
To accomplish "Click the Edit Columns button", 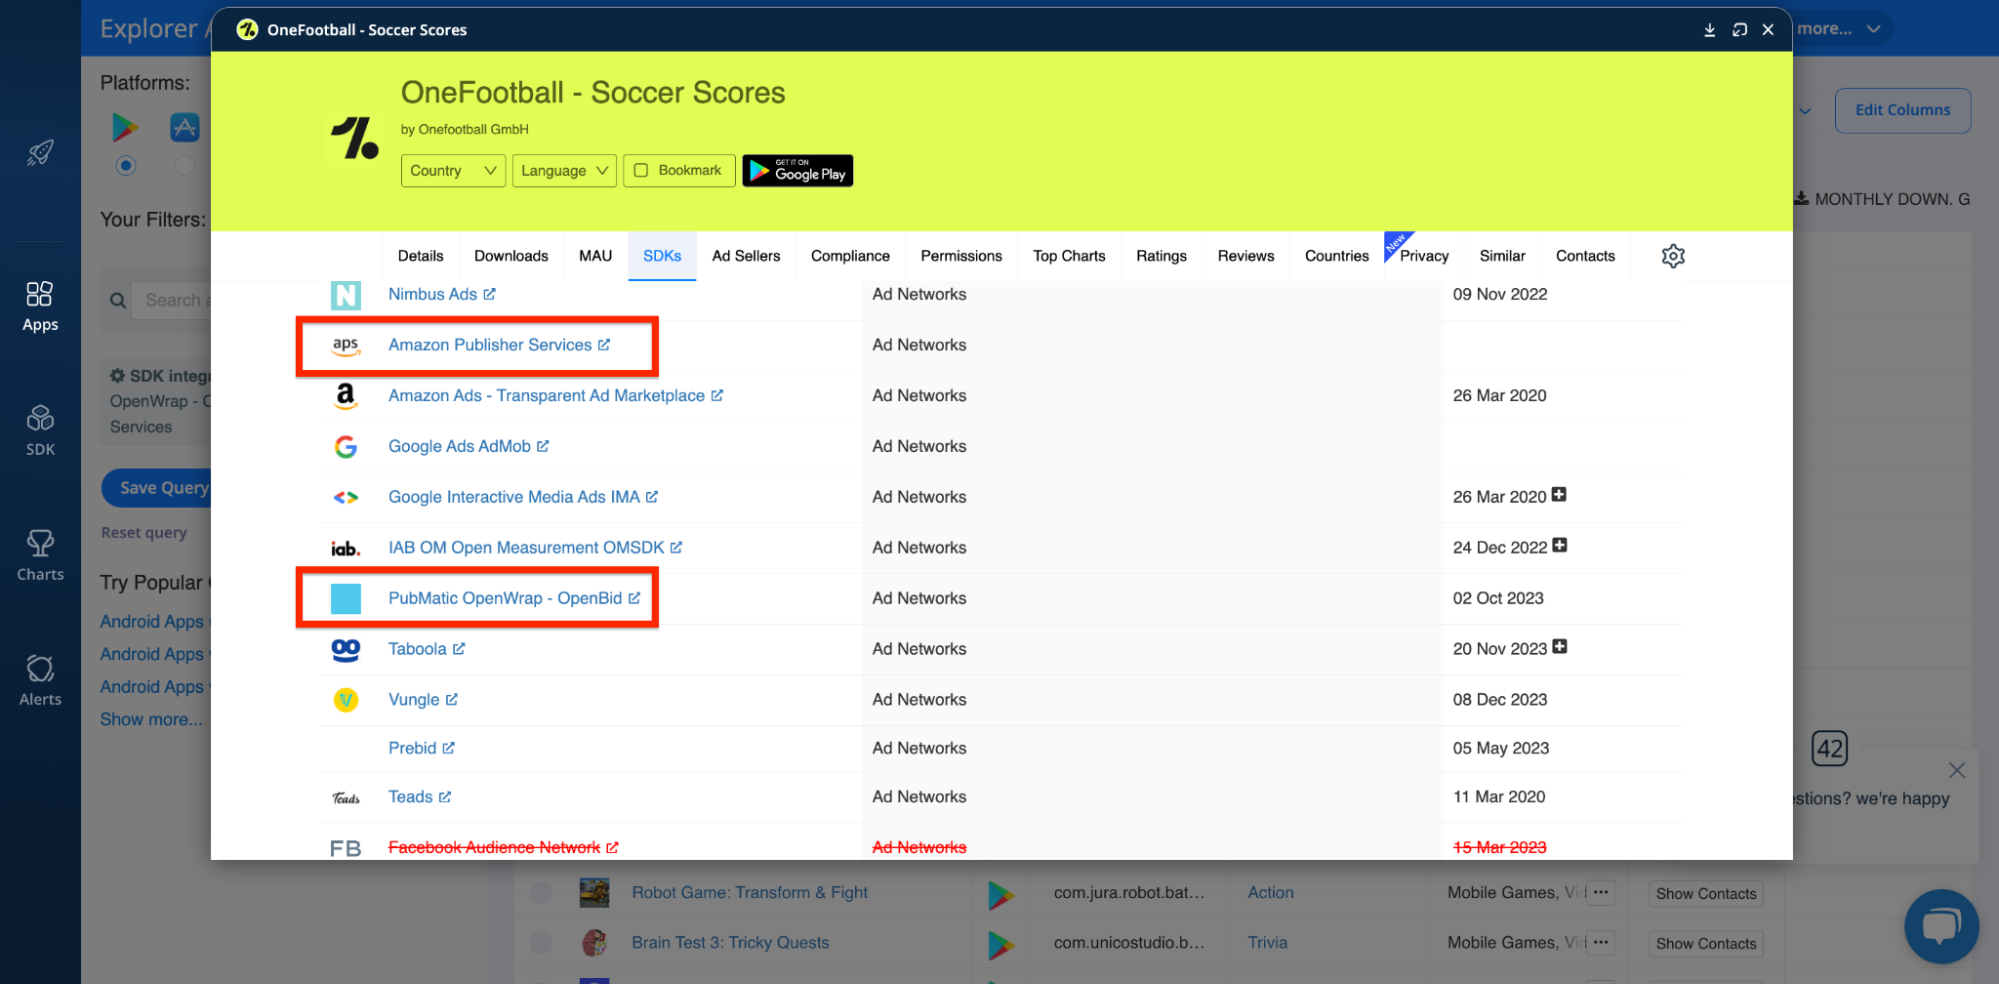I will coord(1903,110).
